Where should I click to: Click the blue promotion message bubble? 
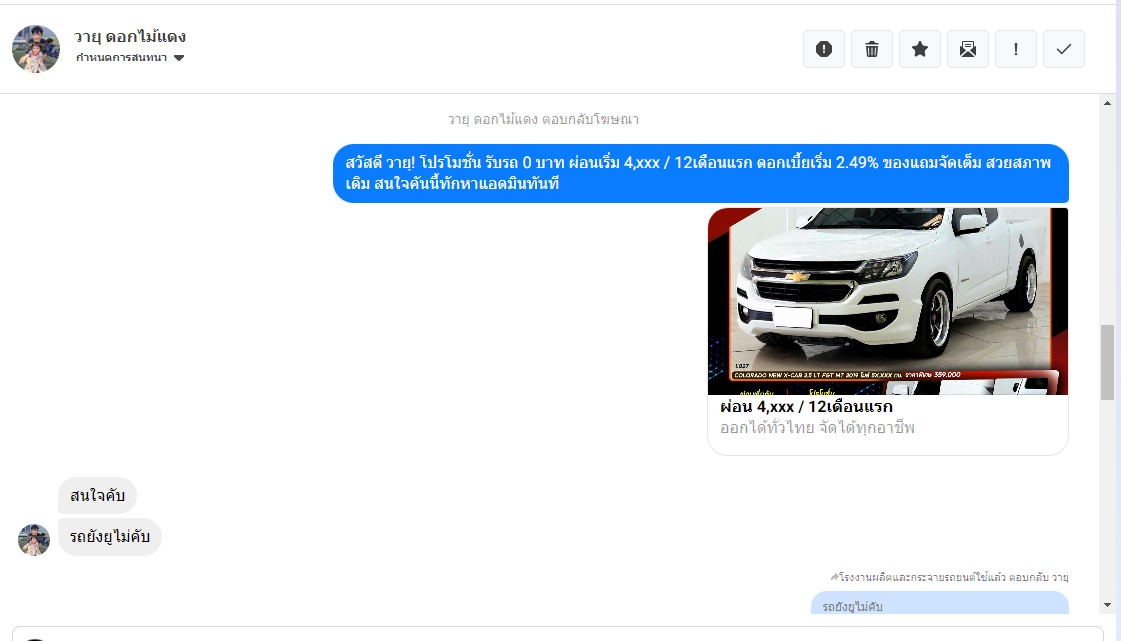point(700,173)
